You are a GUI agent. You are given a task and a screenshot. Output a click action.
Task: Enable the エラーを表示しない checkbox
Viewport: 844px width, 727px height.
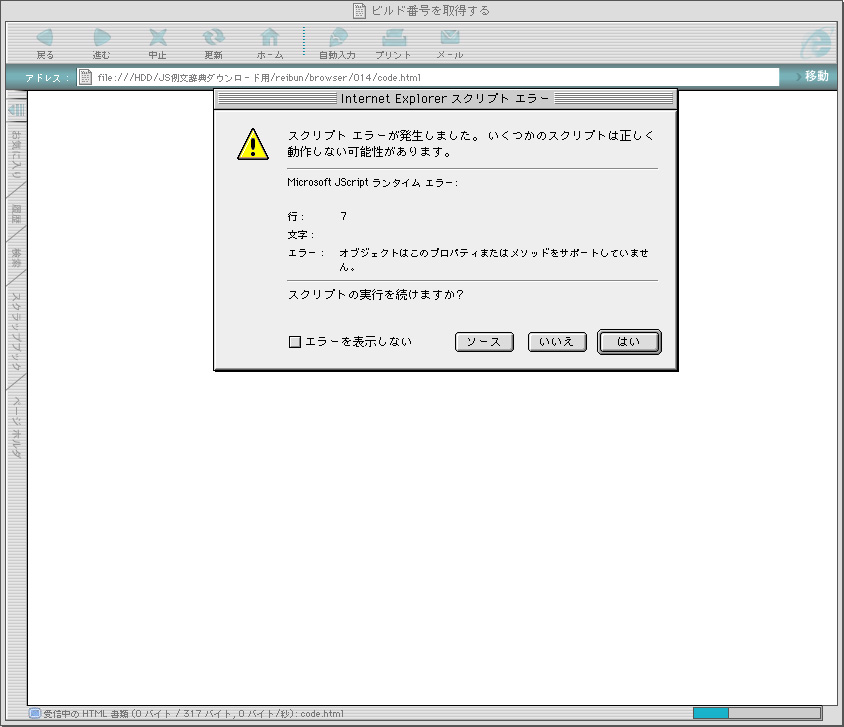(x=294, y=342)
